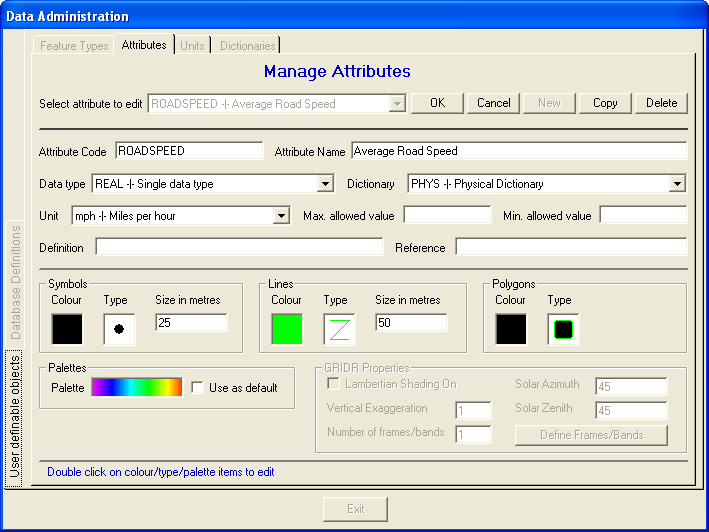Screen dimensions: 709x532
Task: Click the Polygons type square icon
Action: pyautogui.click(x=563, y=329)
